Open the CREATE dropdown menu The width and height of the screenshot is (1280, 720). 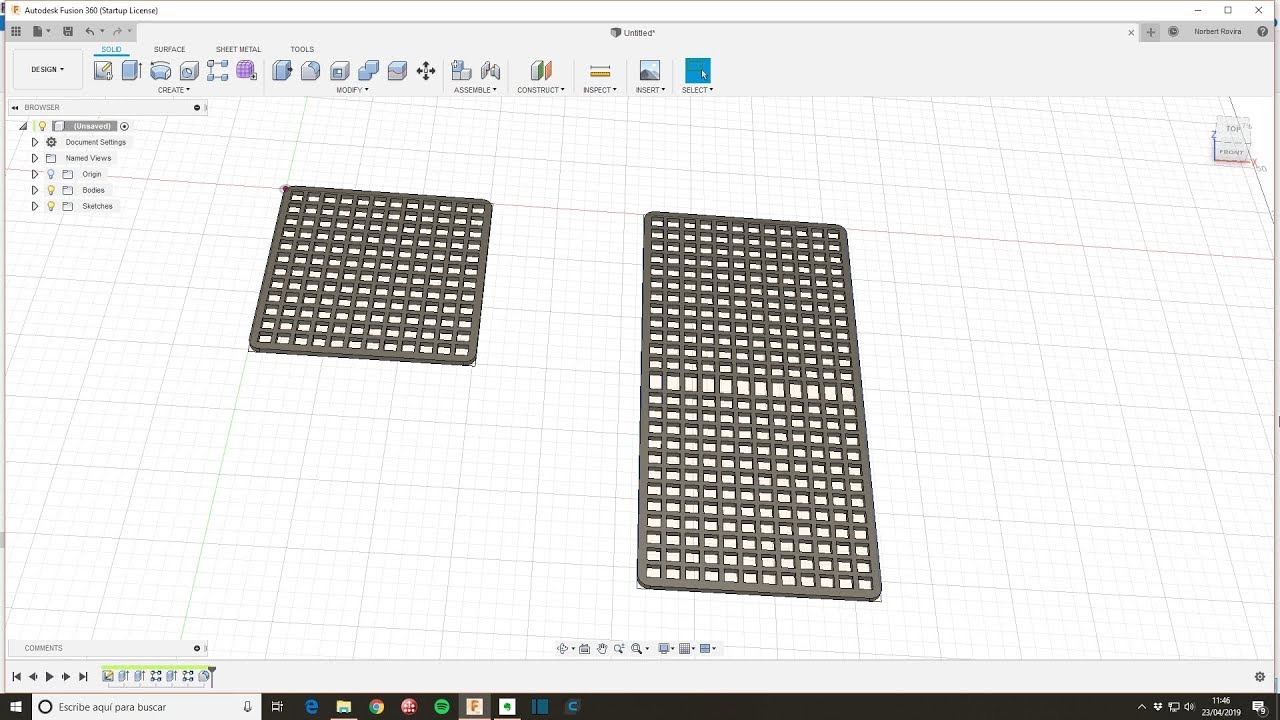pos(173,90)
